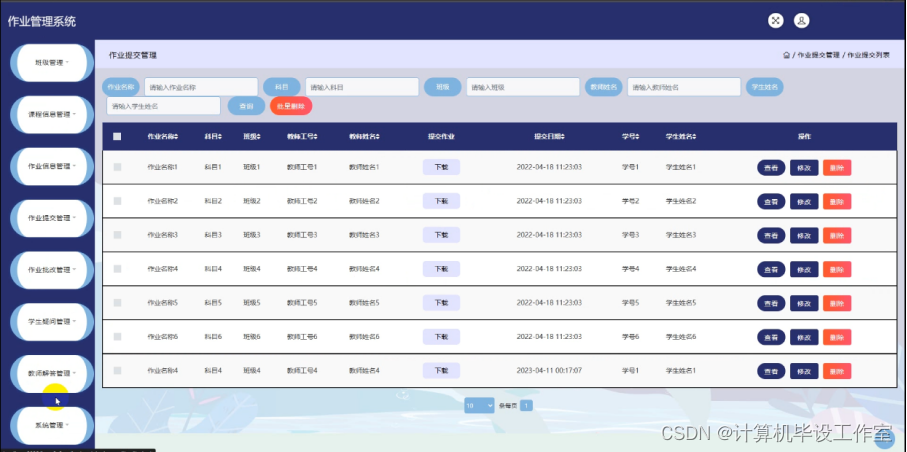The width and height of the screenshot is (907, 452).
Task: Focus the 请输入学生姓名 input field
Action: pyautogui.click(x=164, y=106)
